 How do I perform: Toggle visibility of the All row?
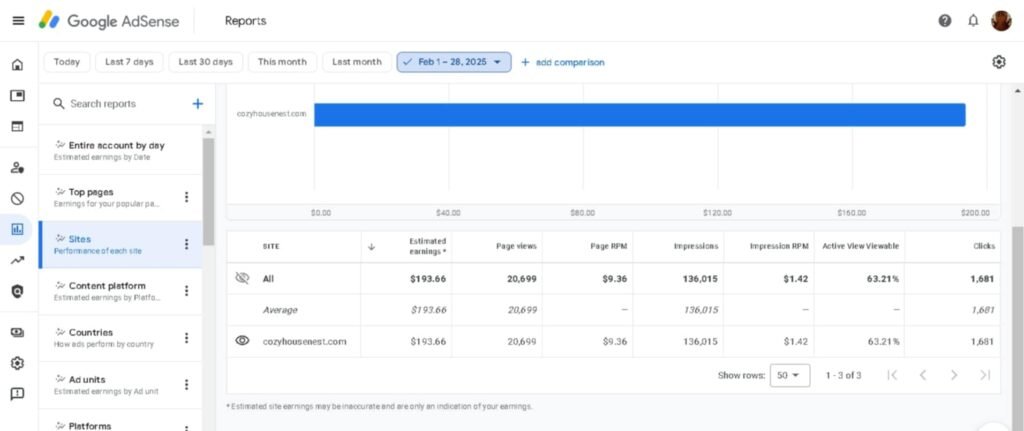[x=241, y=279]
